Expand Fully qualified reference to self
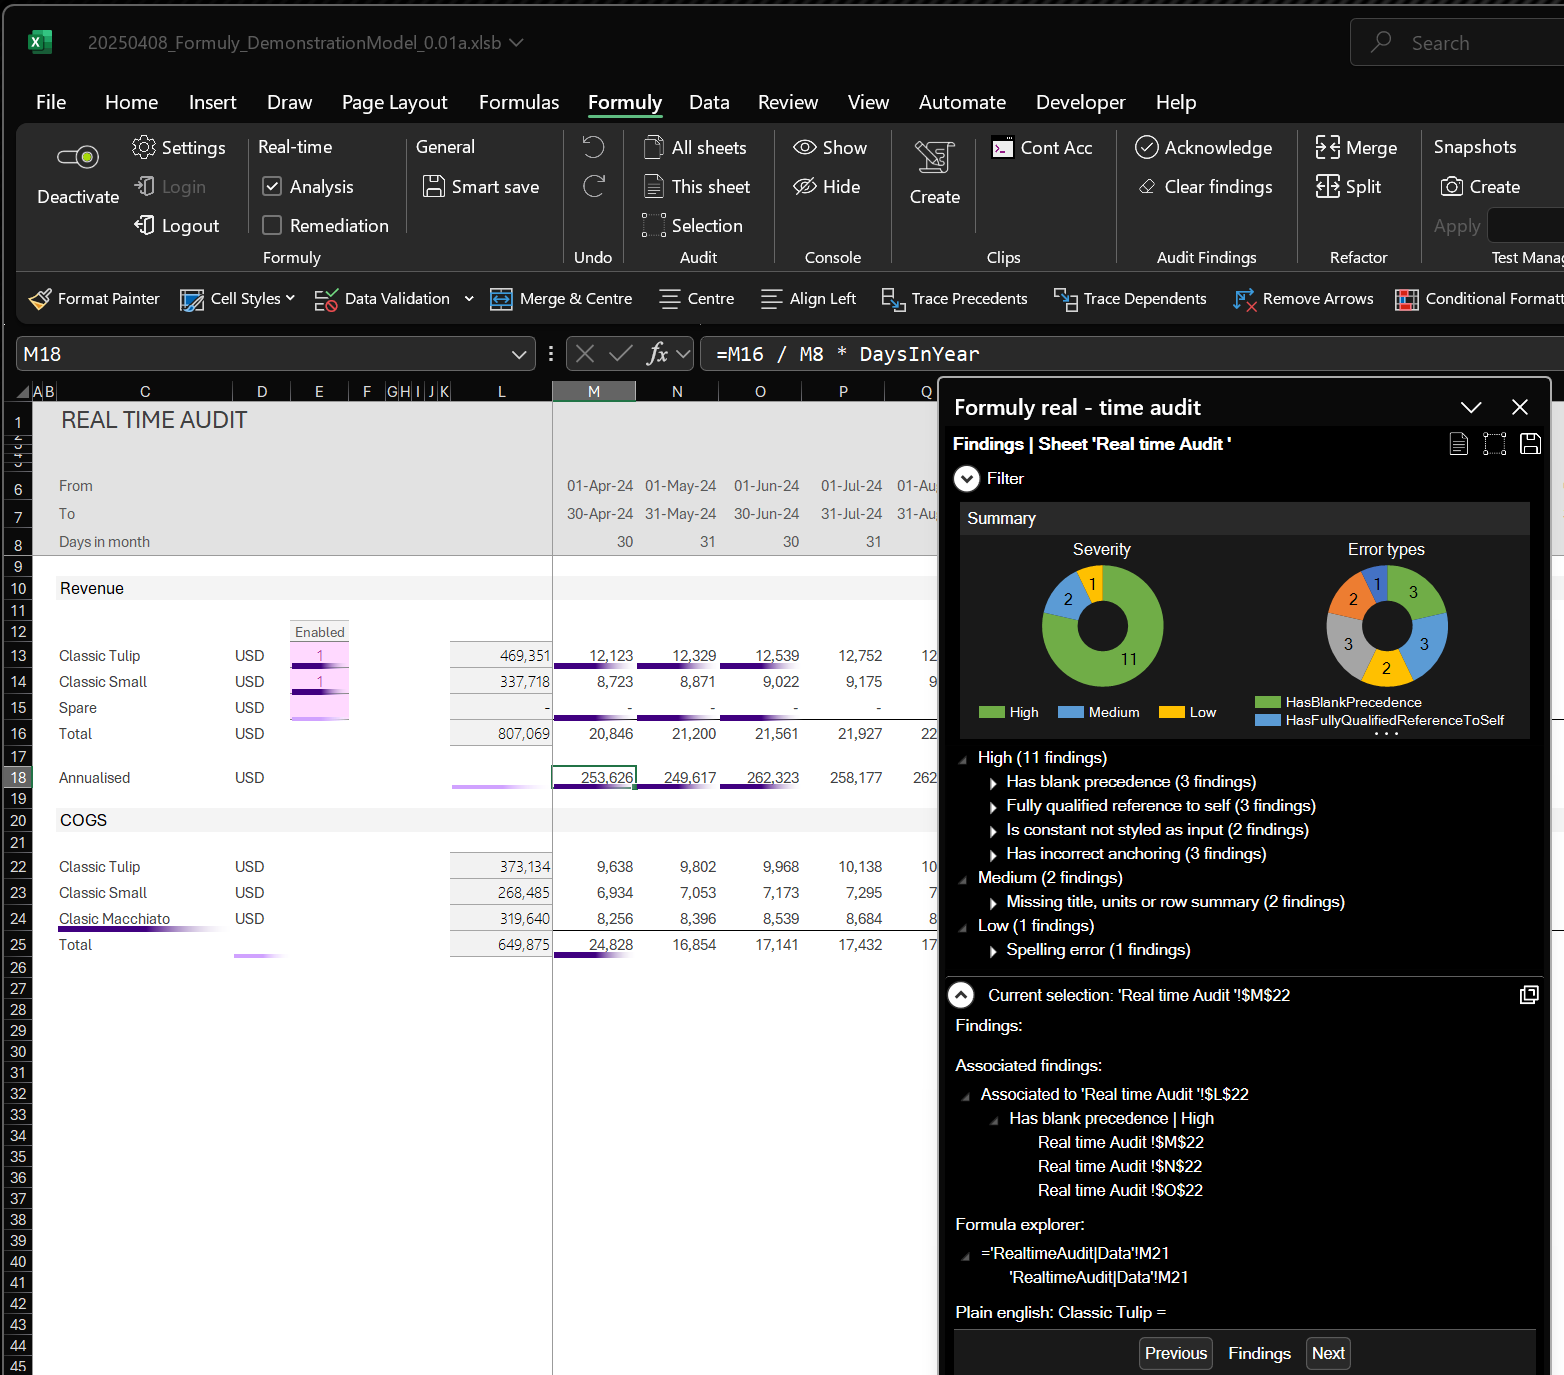Screen dimensions: 1564x1375 [x=993, y=806]
